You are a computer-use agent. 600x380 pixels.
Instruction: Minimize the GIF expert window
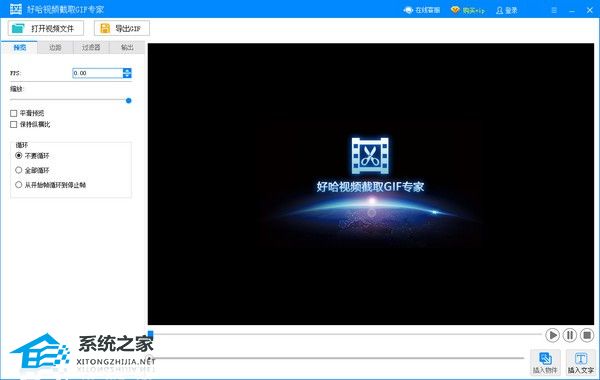(572, 11)
